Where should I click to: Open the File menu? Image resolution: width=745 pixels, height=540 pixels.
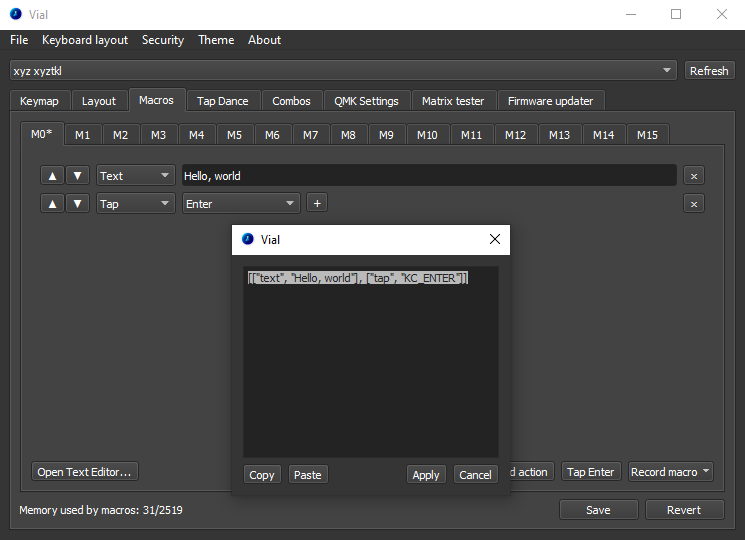[19, 40]
